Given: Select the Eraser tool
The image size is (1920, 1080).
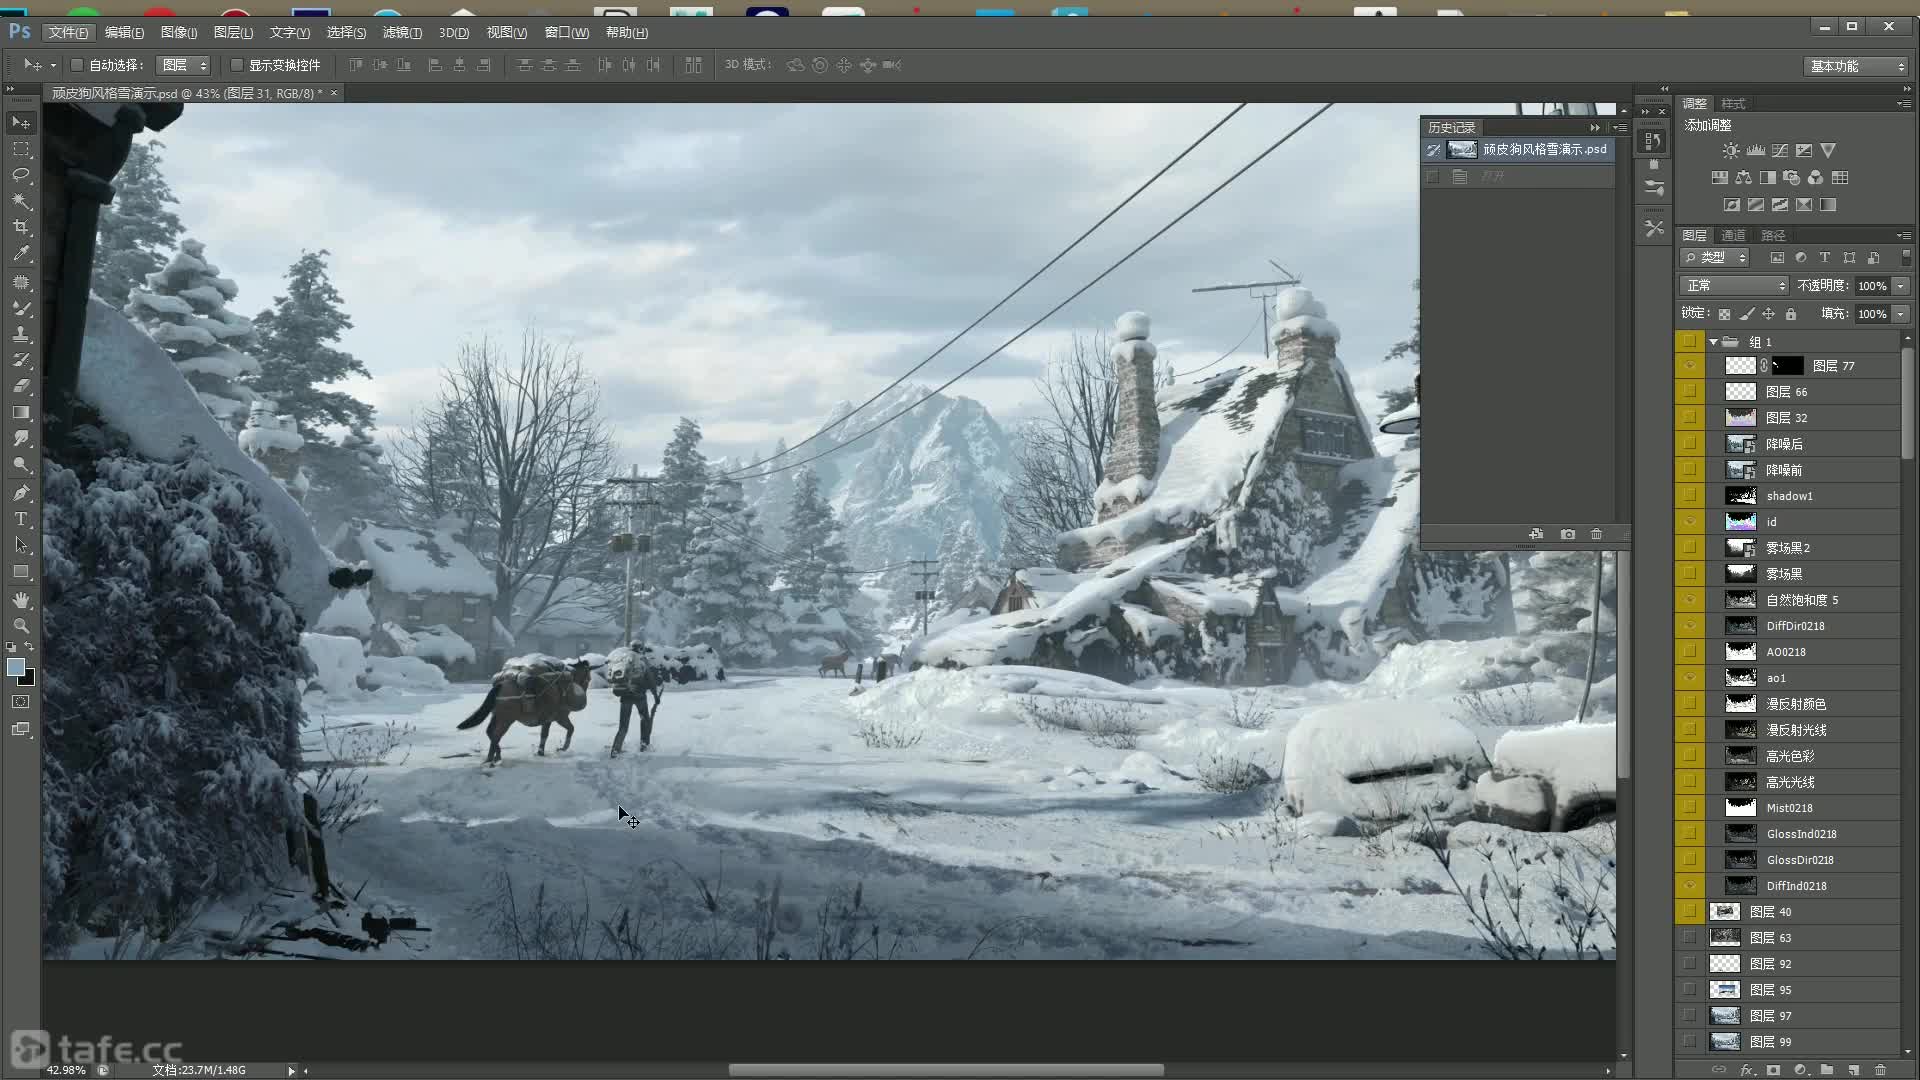Looking at the screenshot, I should [x=21, y=386].
